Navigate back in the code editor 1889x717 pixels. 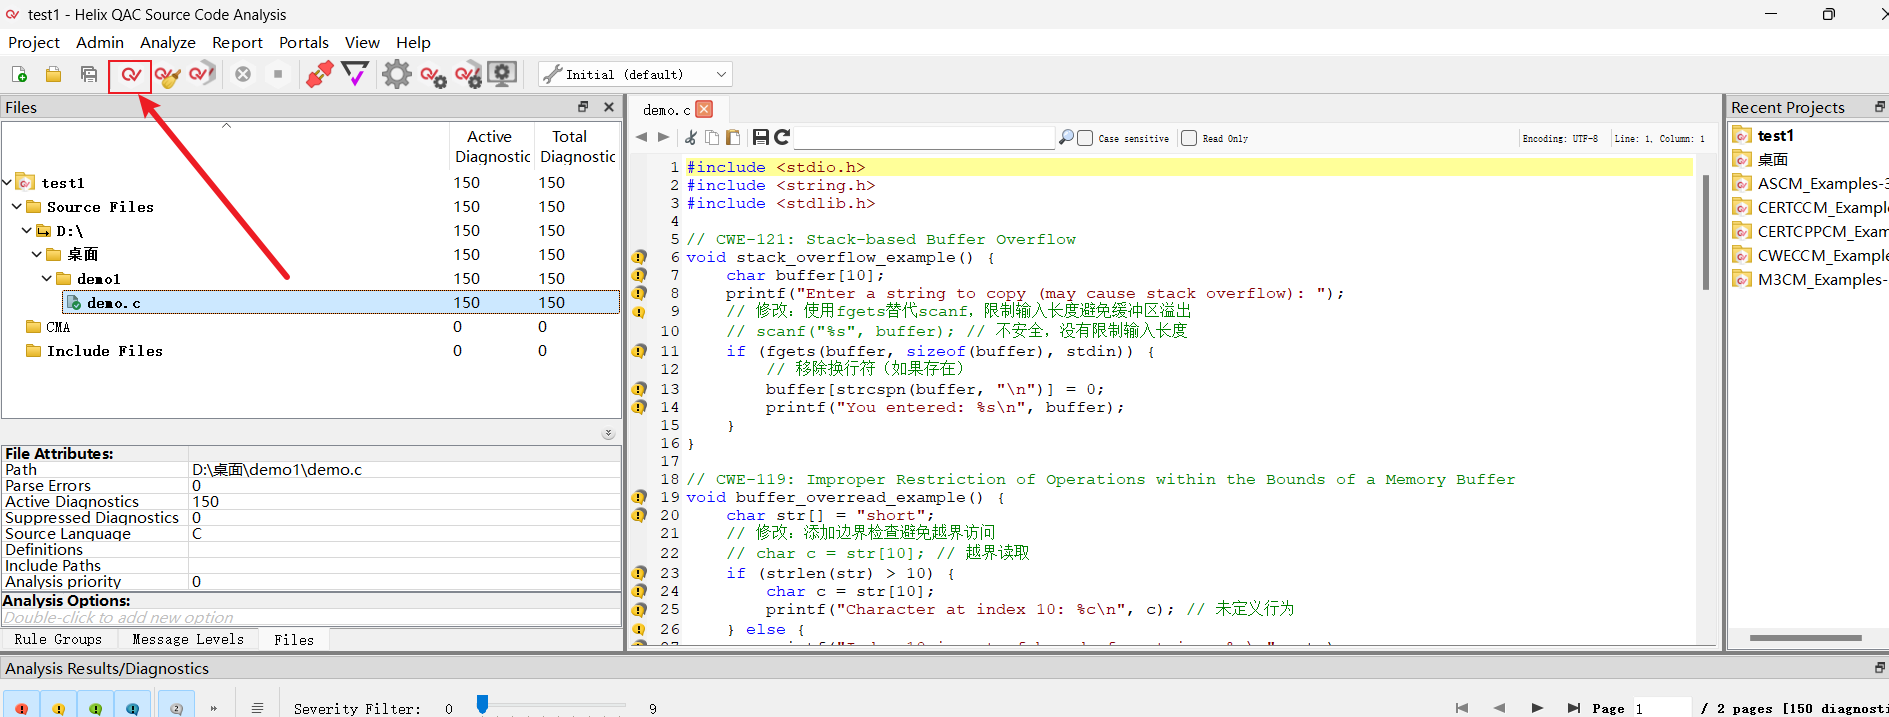(x=641, y=138)
